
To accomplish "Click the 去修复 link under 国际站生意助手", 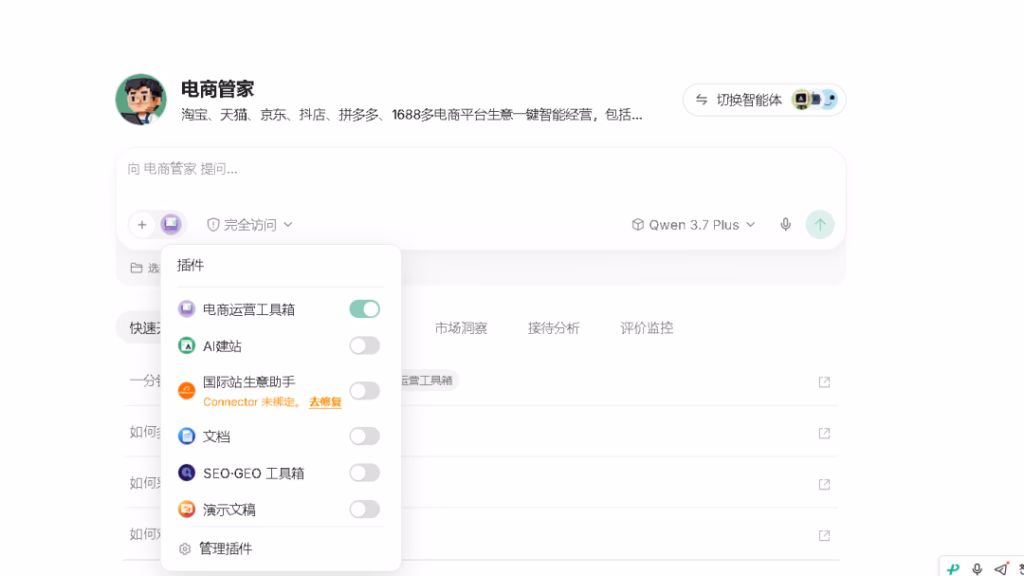I will click(x=325, y=402).
